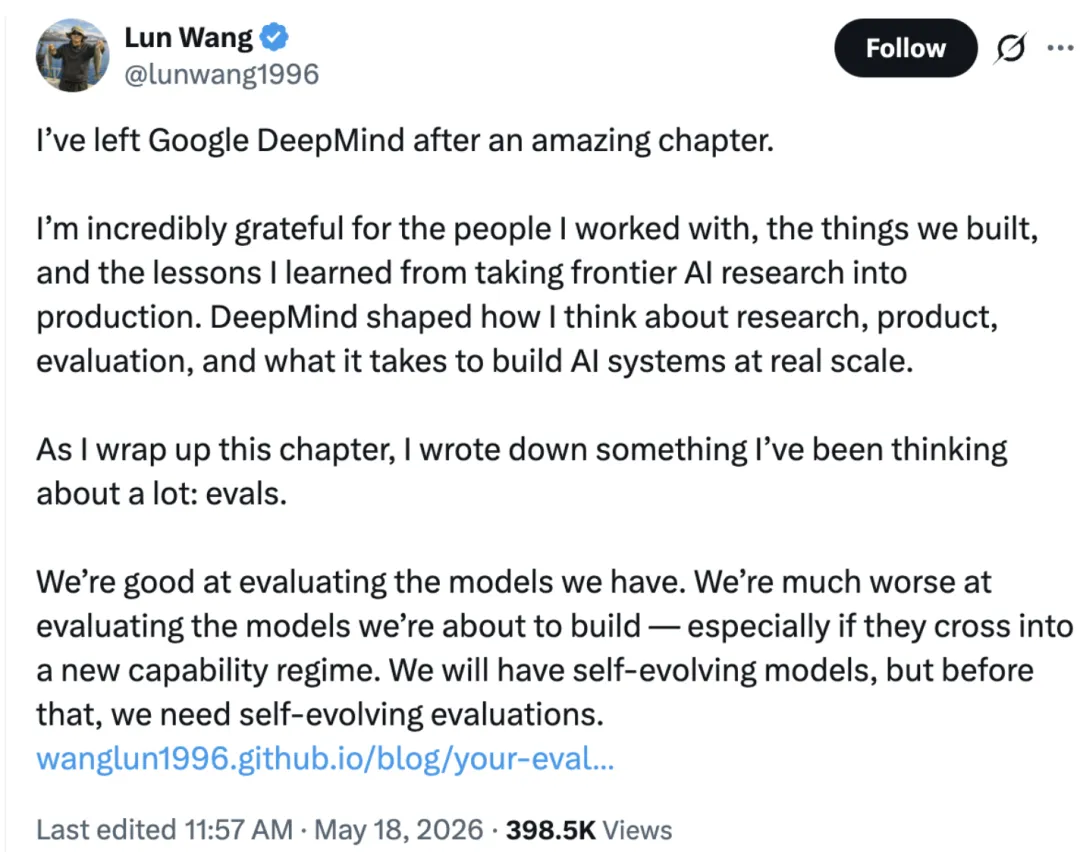This screenshot has height=856, width=1080.
Task: Open the Grok slashed-circle icon
Action: point(1010,48)
